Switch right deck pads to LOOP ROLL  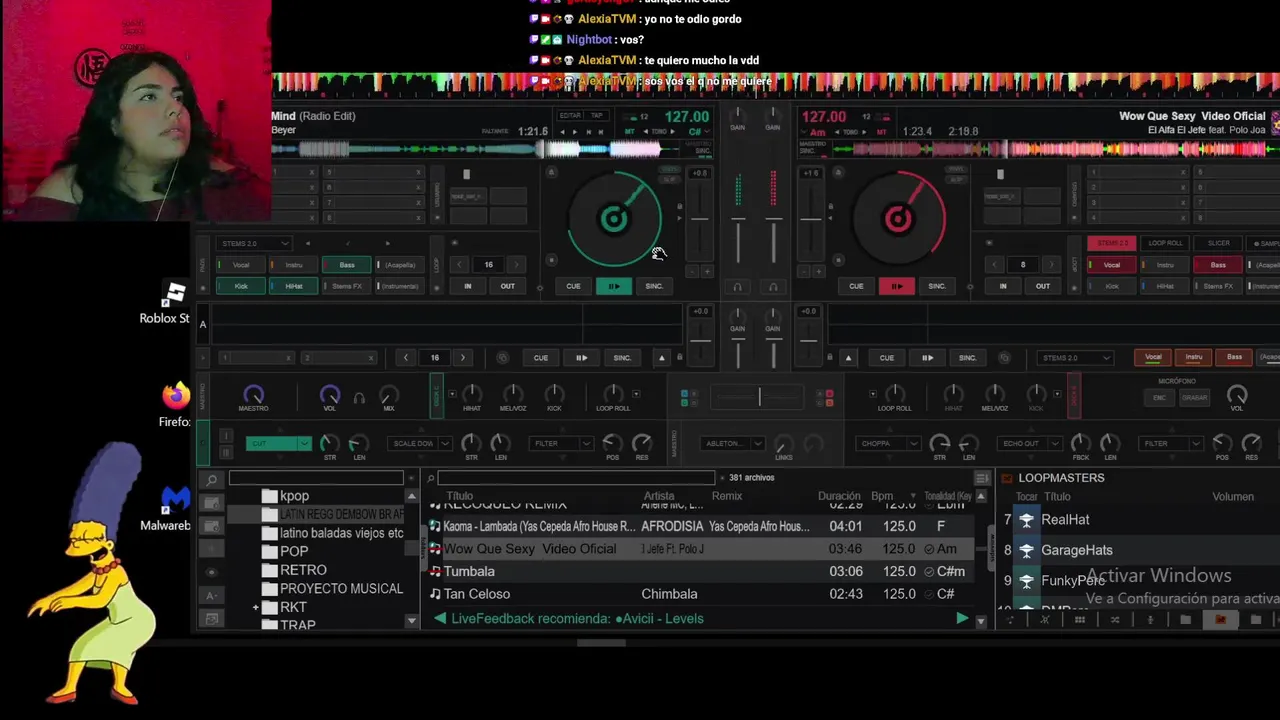point(1165,243)
